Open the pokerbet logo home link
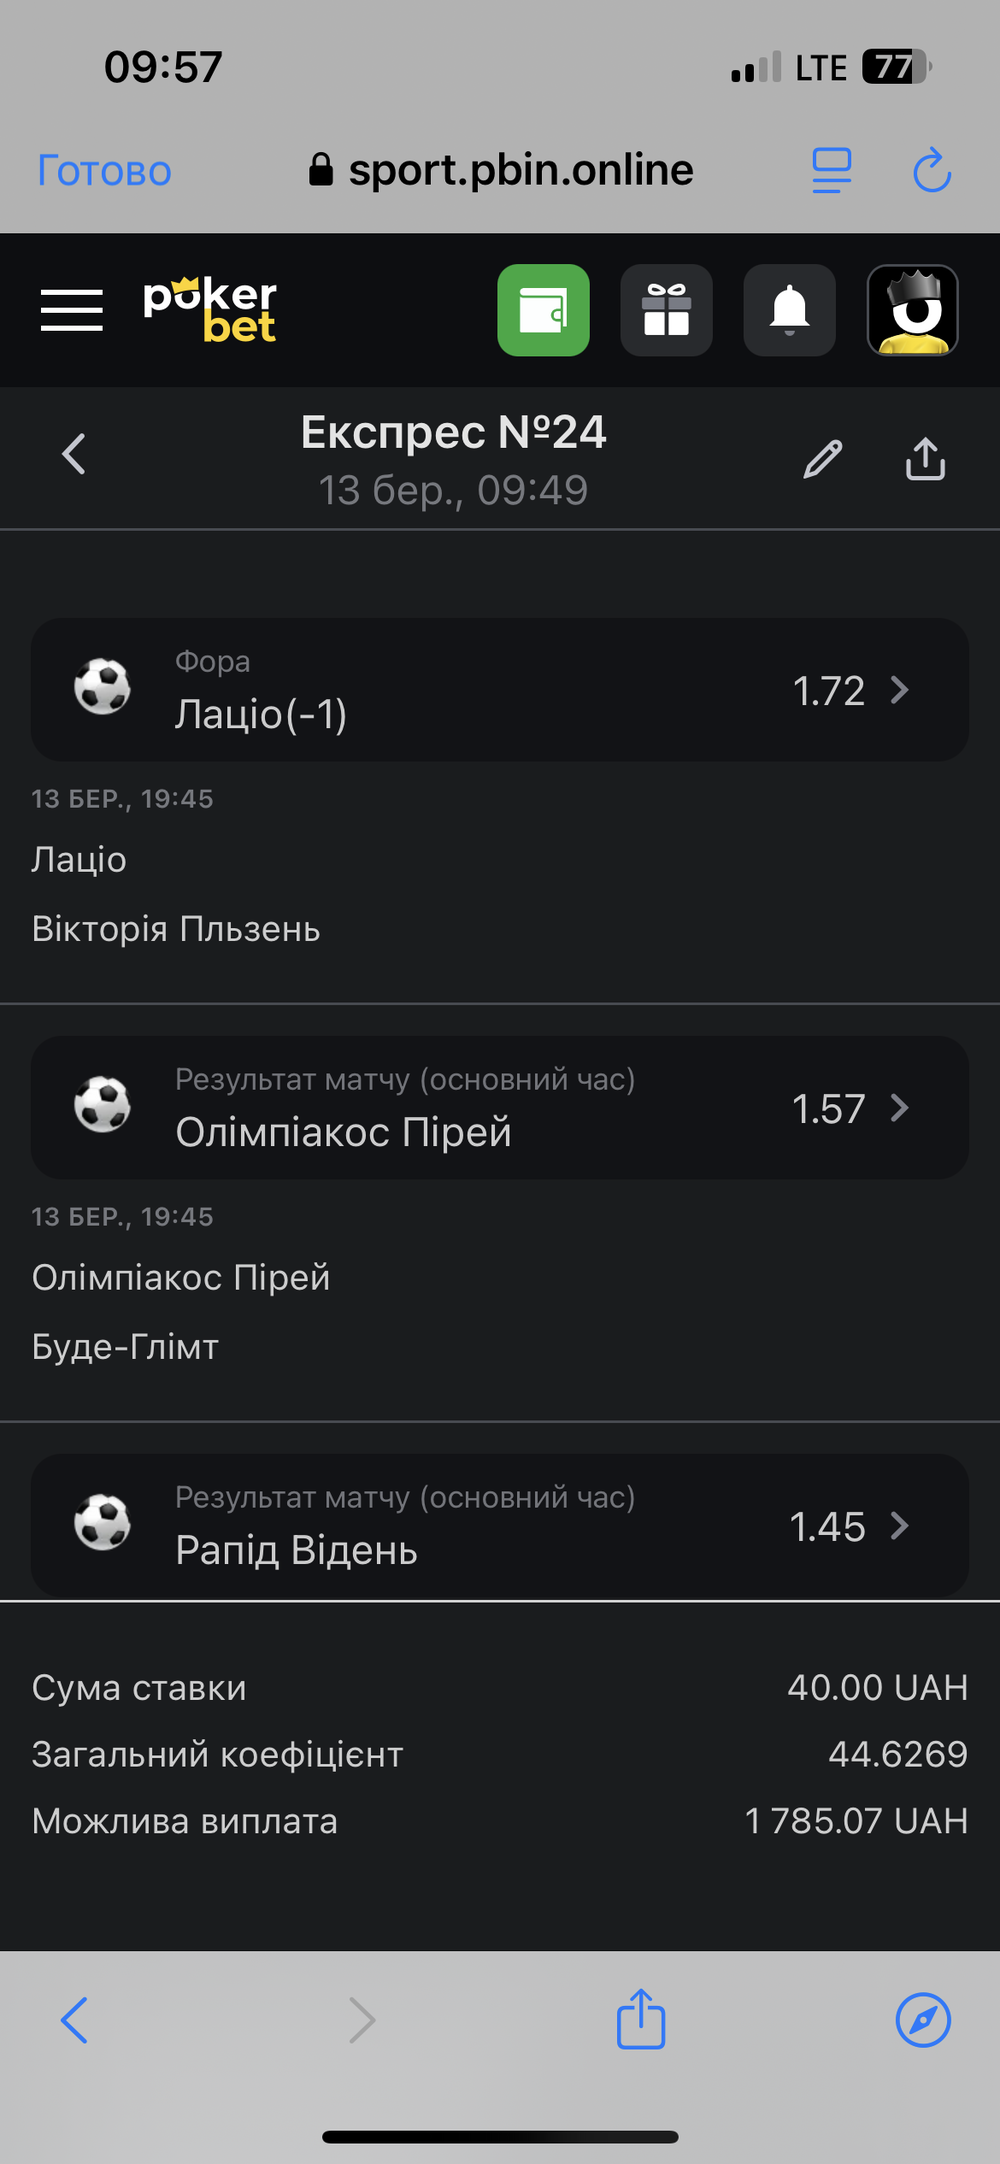The height and width of the screenshot is (2164, 1000). 210,310
